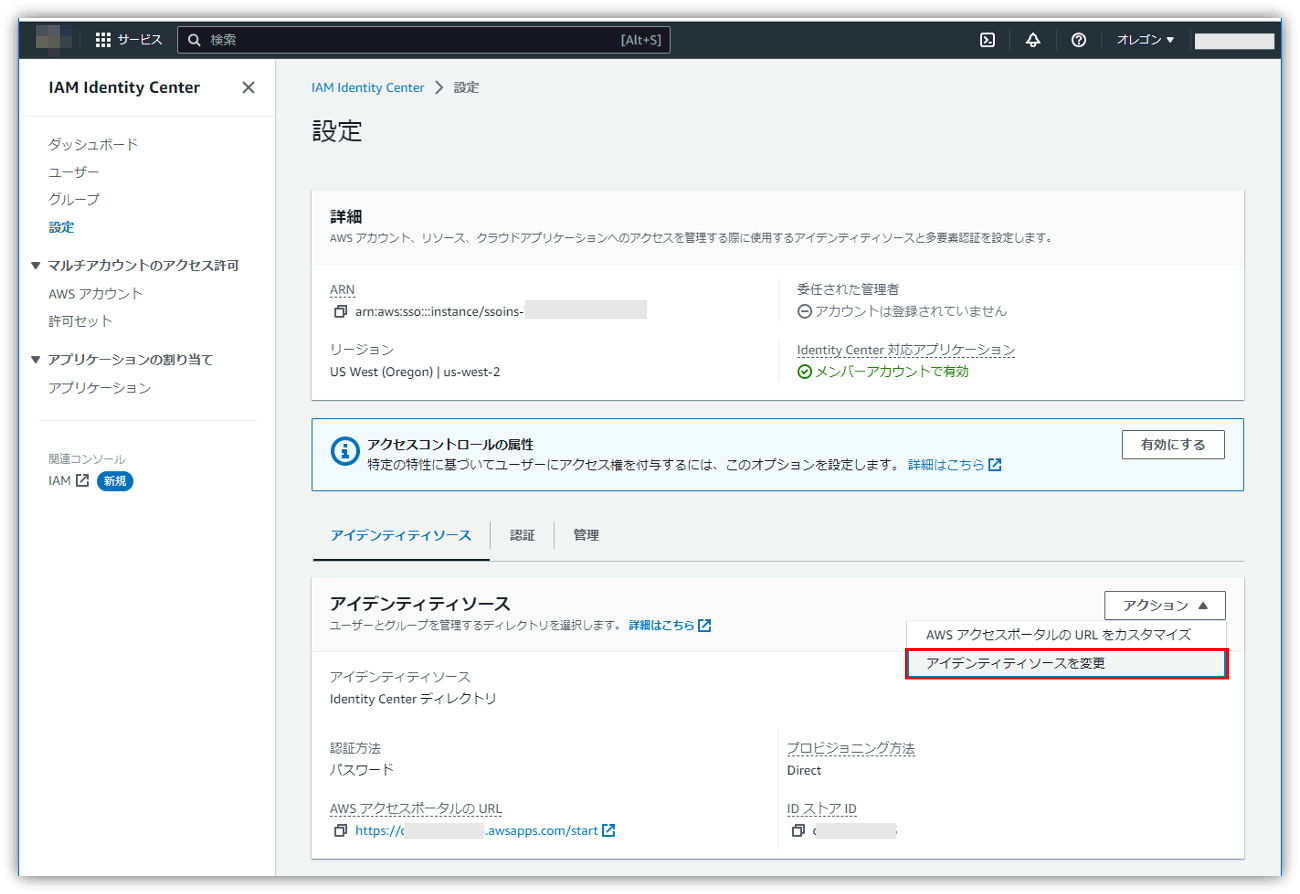Screen dimensions: 1300x894
Task: Switch to the アイデンティティソース tab
Action: tap(400, 536)
